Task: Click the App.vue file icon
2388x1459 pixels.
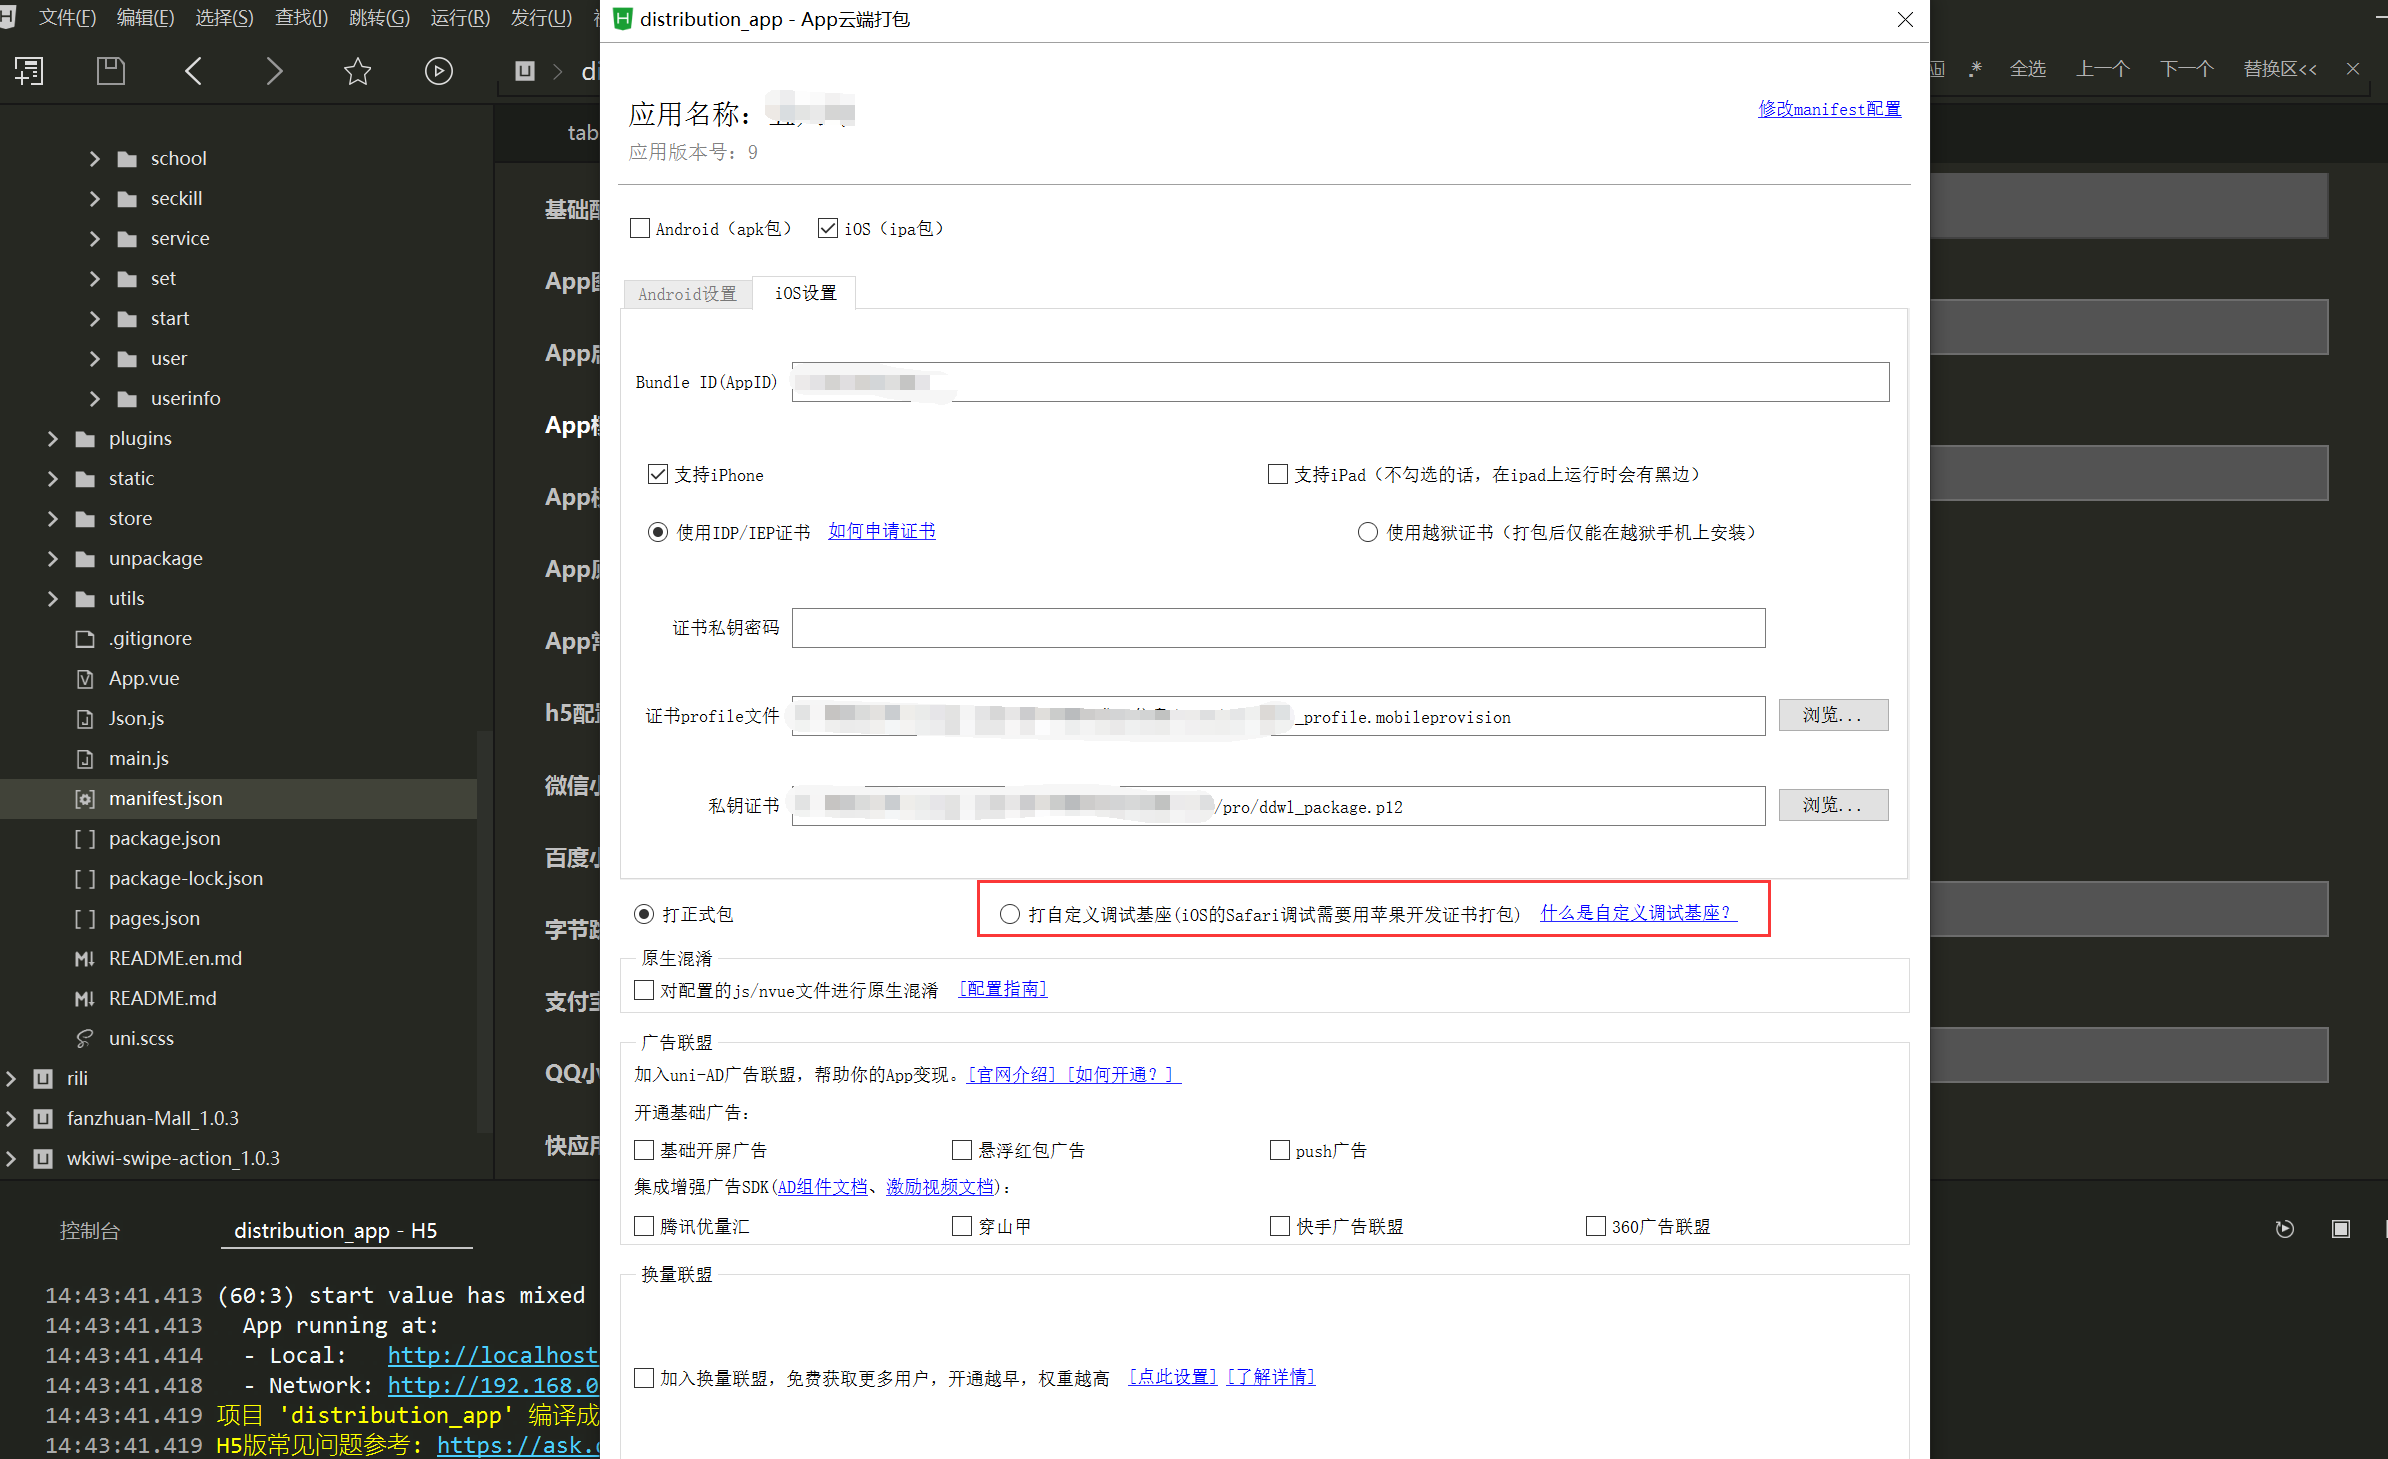Action: coord(85,679)
